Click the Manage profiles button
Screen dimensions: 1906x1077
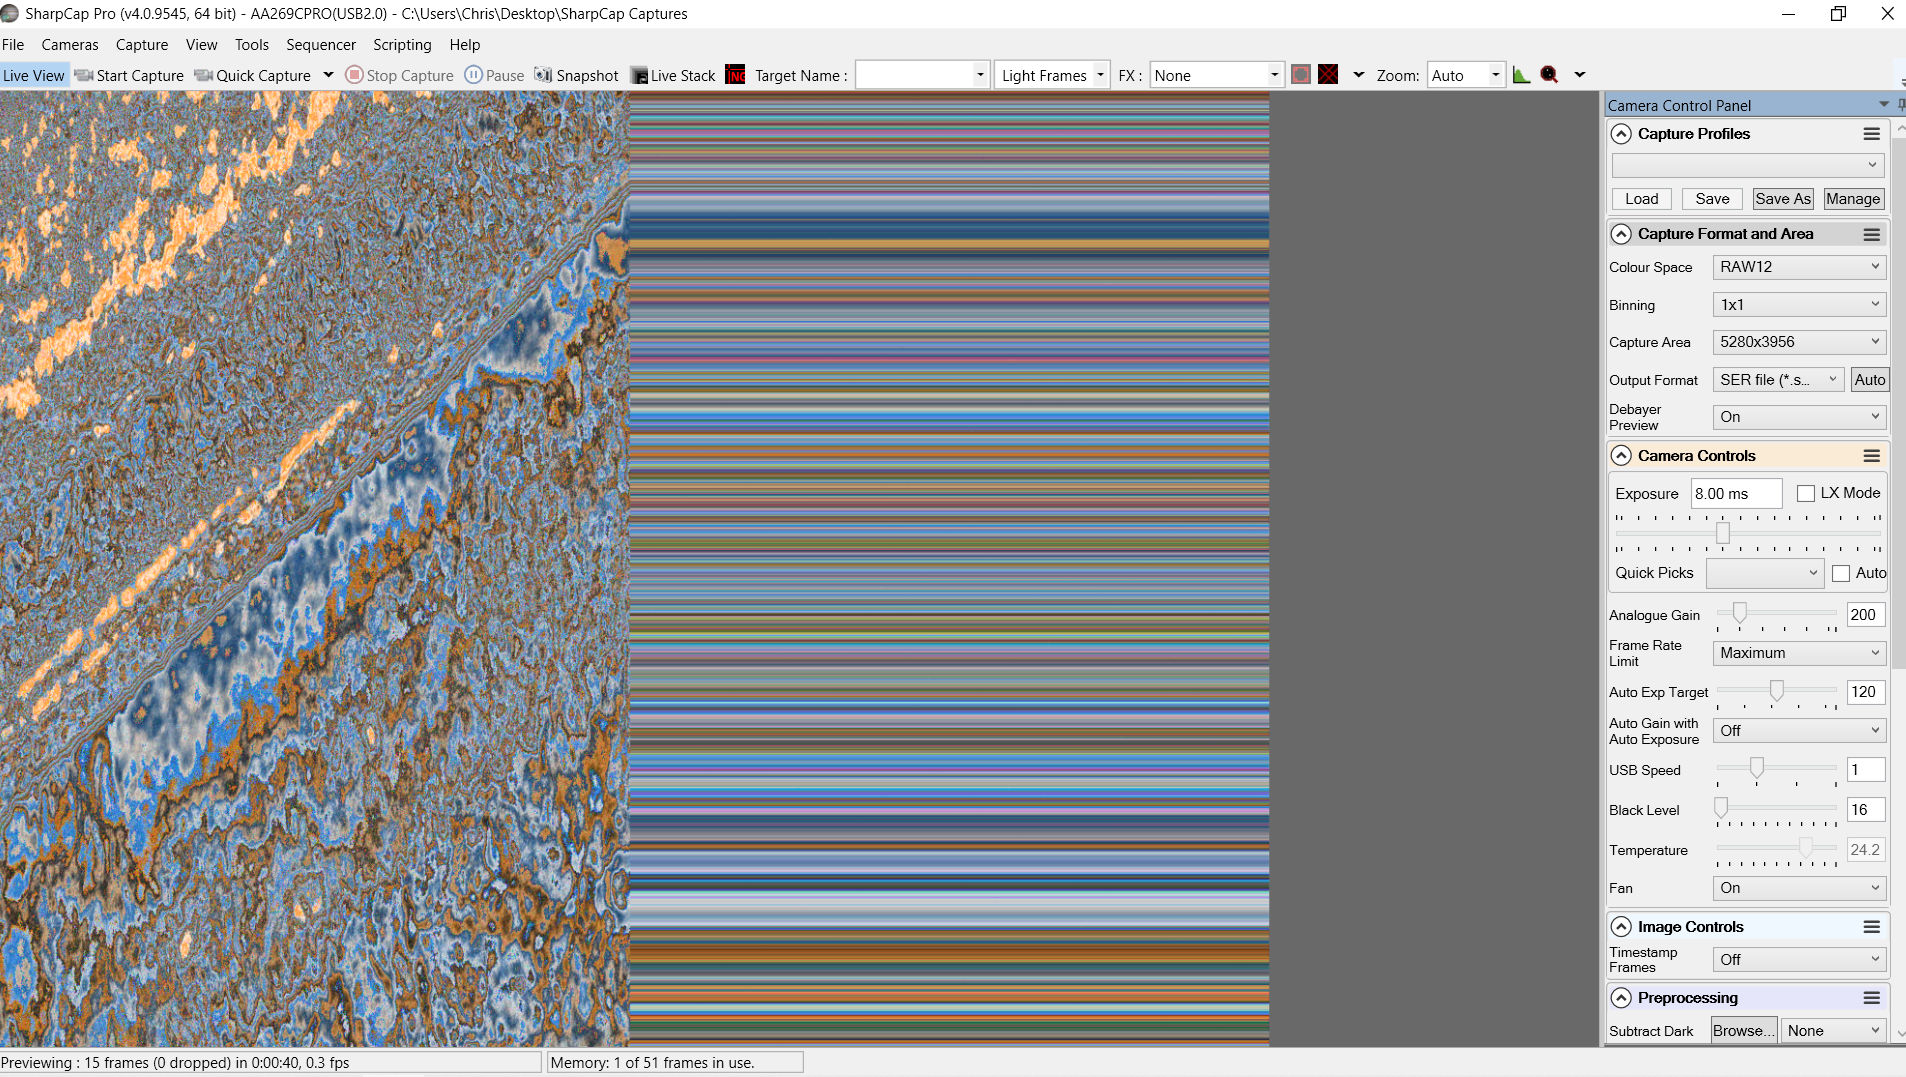(x=1853, y=199)
